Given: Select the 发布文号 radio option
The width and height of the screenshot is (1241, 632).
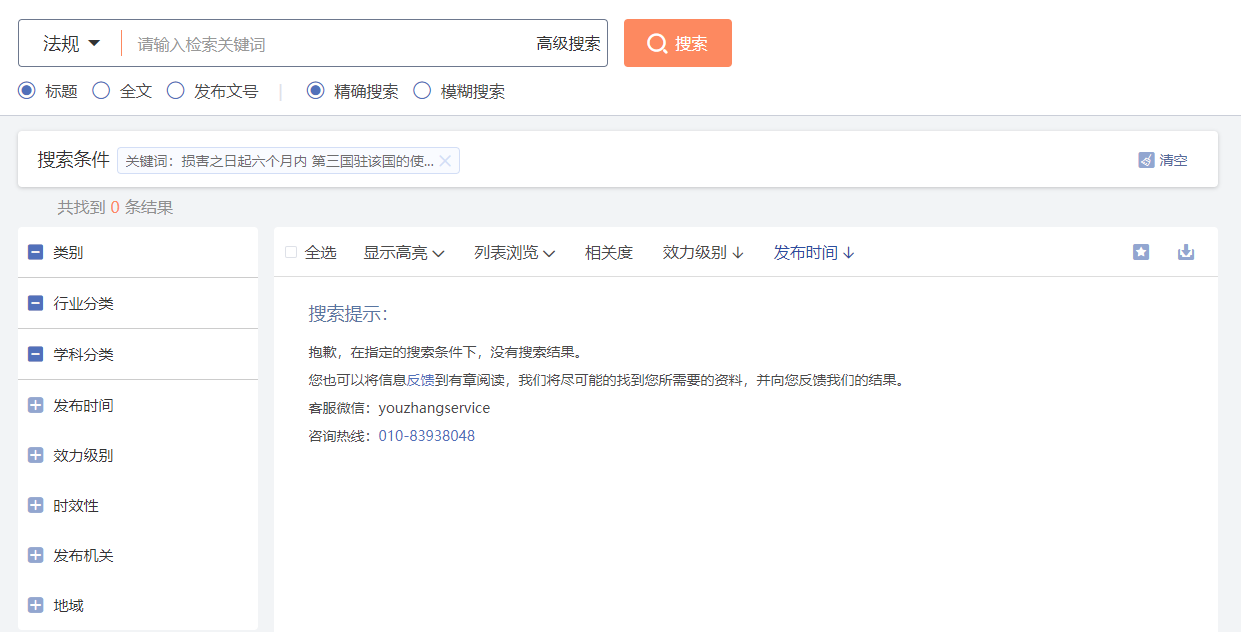Looking at the screenshot, I should pos(176,91).
